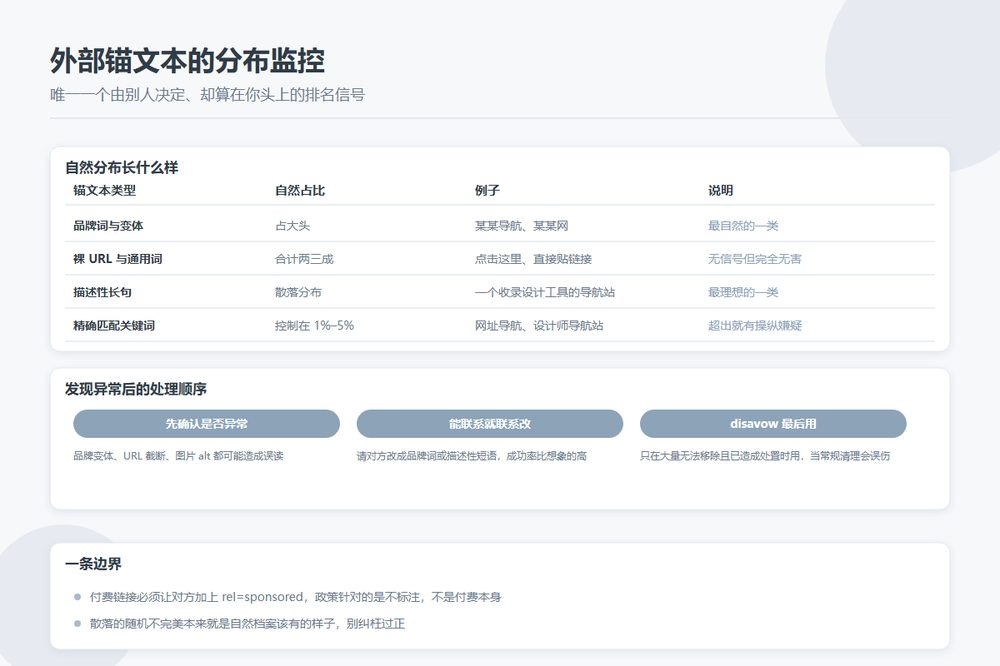
Task: Select the row label 品牌词与变体
Action: click(x=108, y=225)
